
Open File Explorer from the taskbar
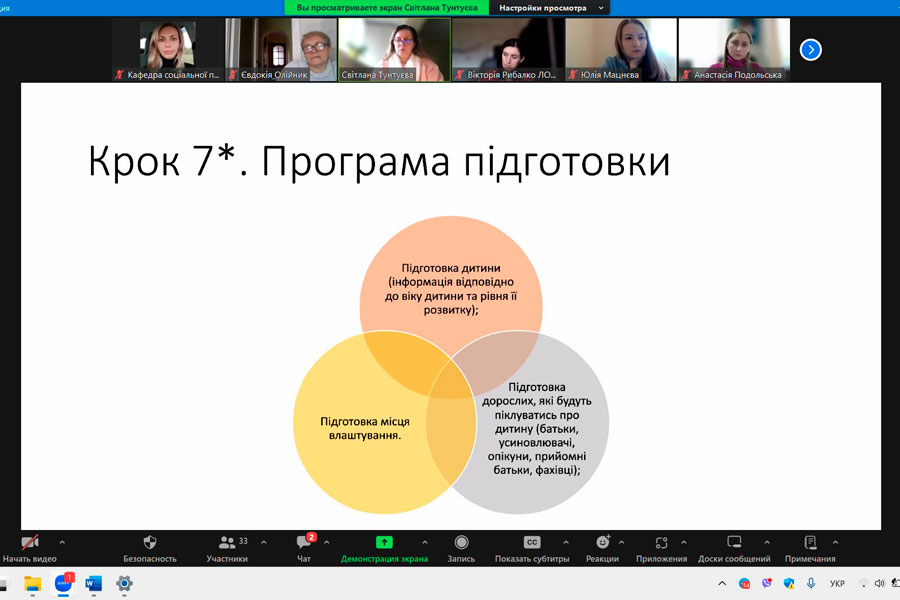pyautogui.click(x=33, y=584)
